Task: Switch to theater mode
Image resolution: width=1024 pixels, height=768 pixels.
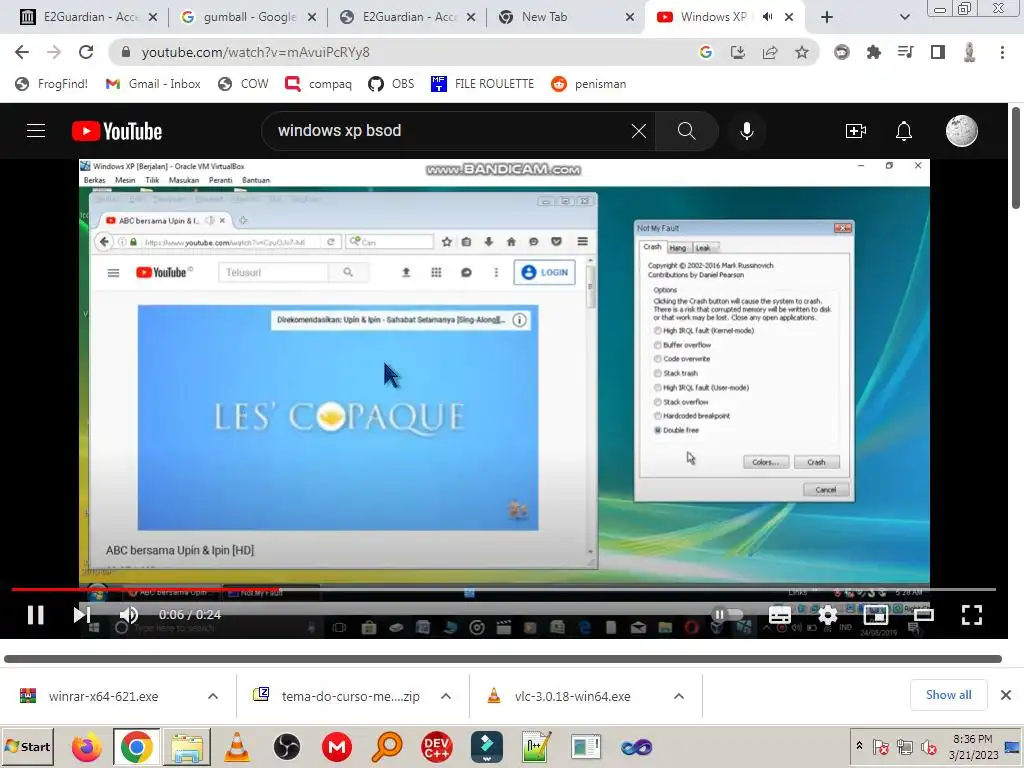Action: tap(923, 615)
